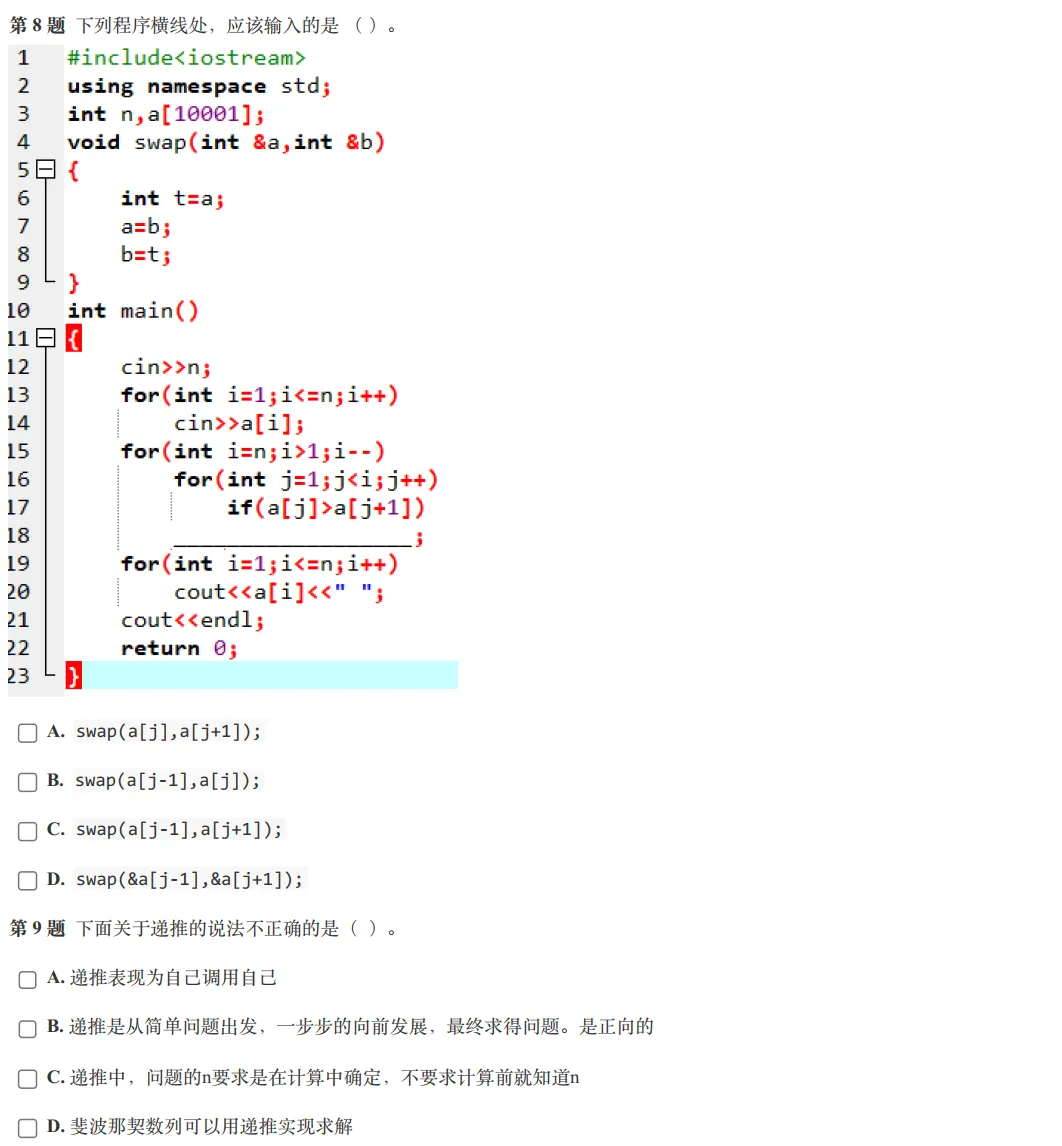
Task: Select answer B about 递推 being 正向的
Action: coord(27,1029)
